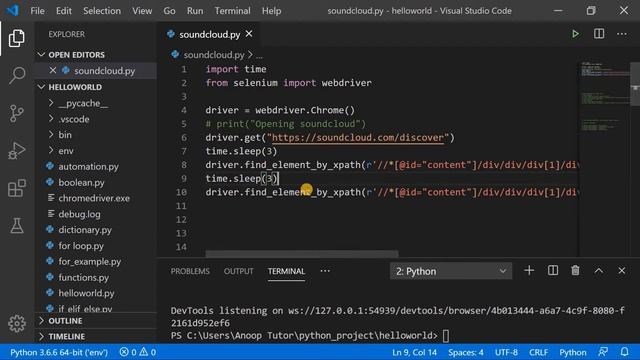Show more panel tabs ellipsis
Screen dimensions: 640x360
coord(325,271)
